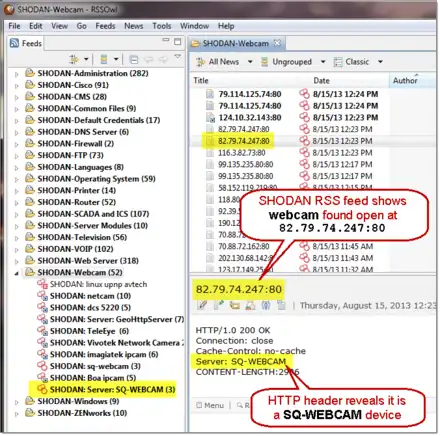The width and height of the screenshot is (440, 436).
Task: Sort news by Date column
Action: pos(321,80)
